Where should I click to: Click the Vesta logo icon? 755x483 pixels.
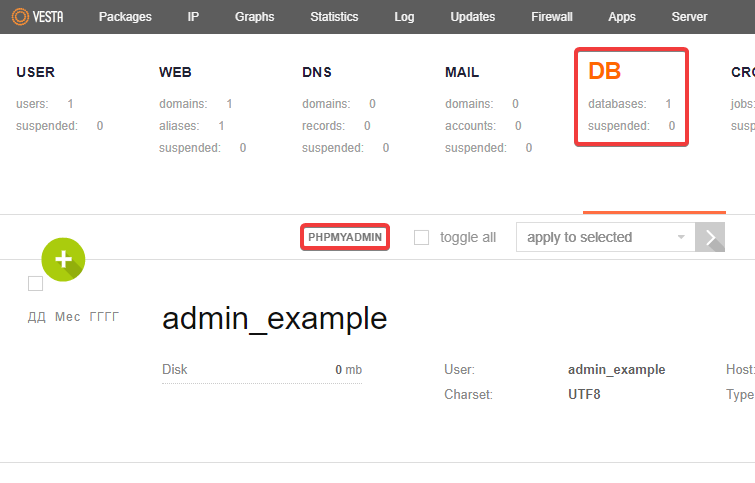pos(20,17)
